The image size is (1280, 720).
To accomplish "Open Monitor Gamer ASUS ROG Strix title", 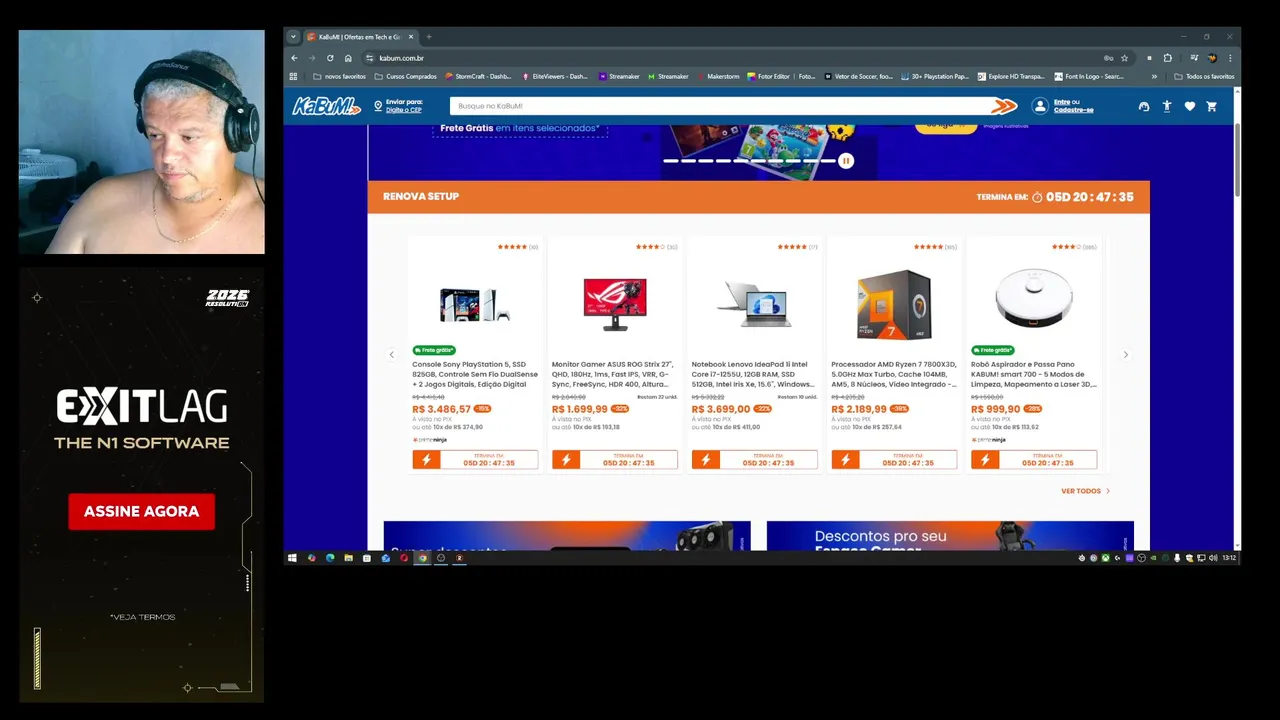I will (x=614, y=374).
